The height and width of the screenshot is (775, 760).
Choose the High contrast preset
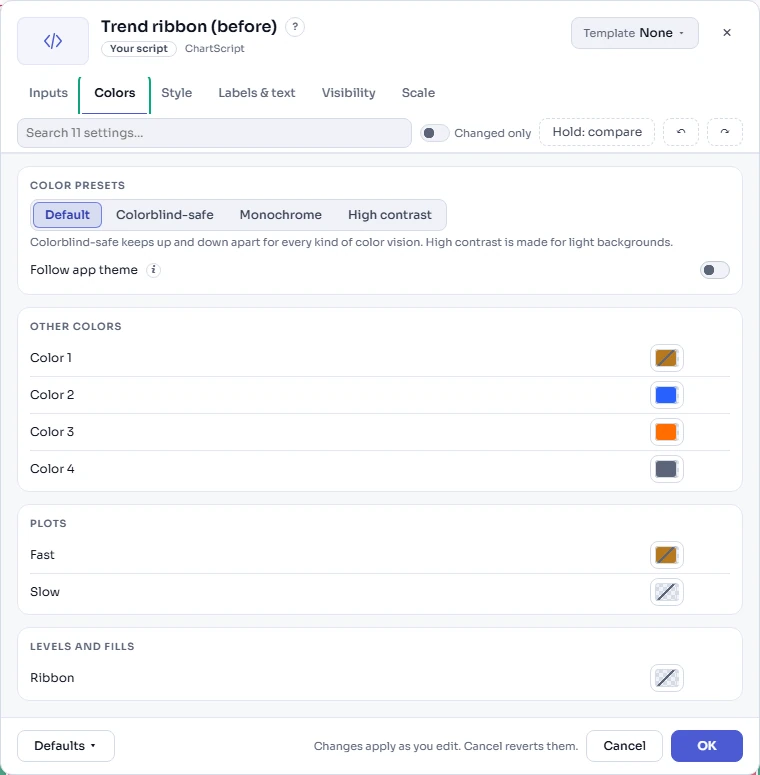tap(389, 215)
